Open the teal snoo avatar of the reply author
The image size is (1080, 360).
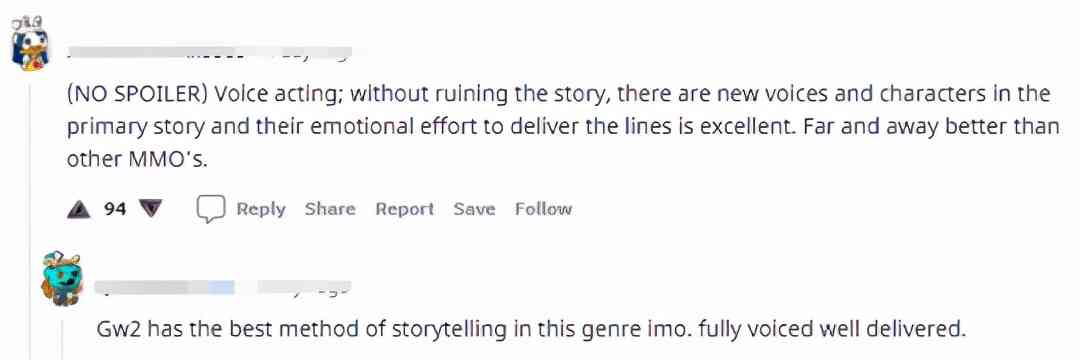pyautogui.click(x=62, y=278)
